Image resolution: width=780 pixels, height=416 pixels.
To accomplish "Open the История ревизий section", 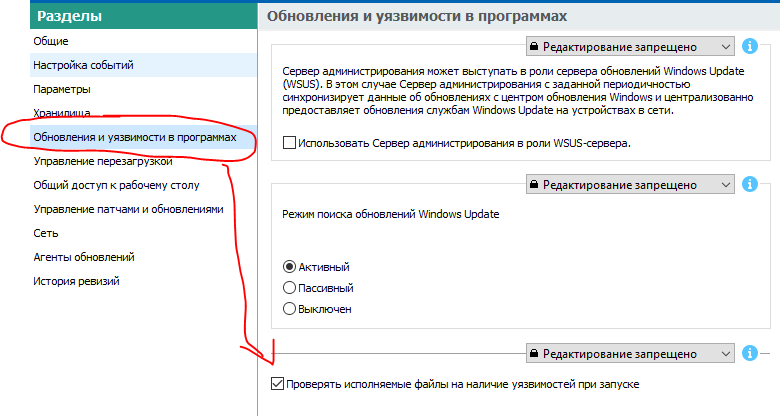I will (143, 281).
